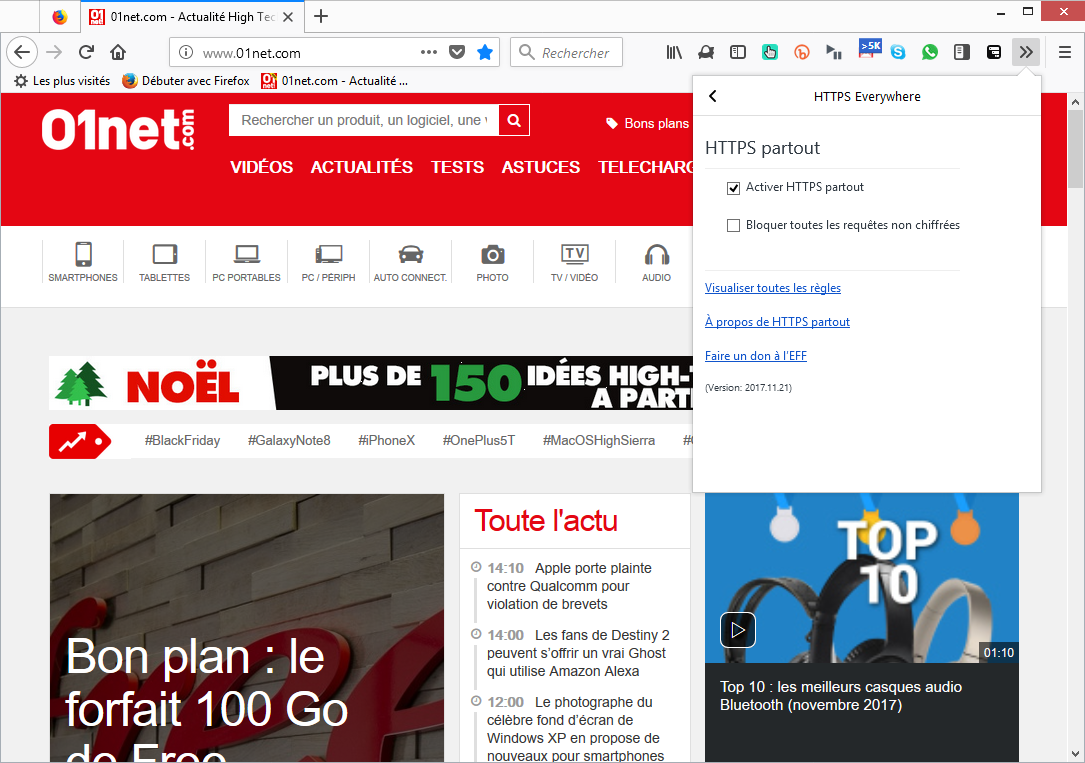Open the TESTS menu

click(457, 167)
